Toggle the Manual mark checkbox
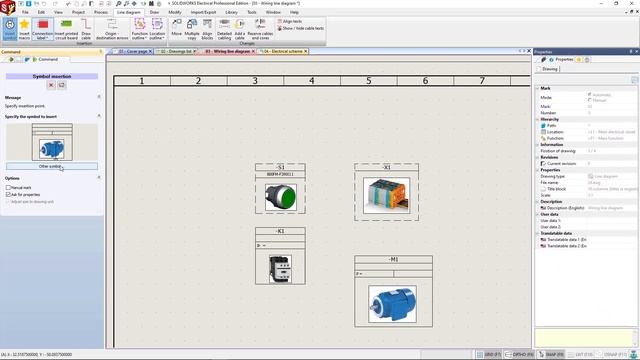 click(8, 188)
